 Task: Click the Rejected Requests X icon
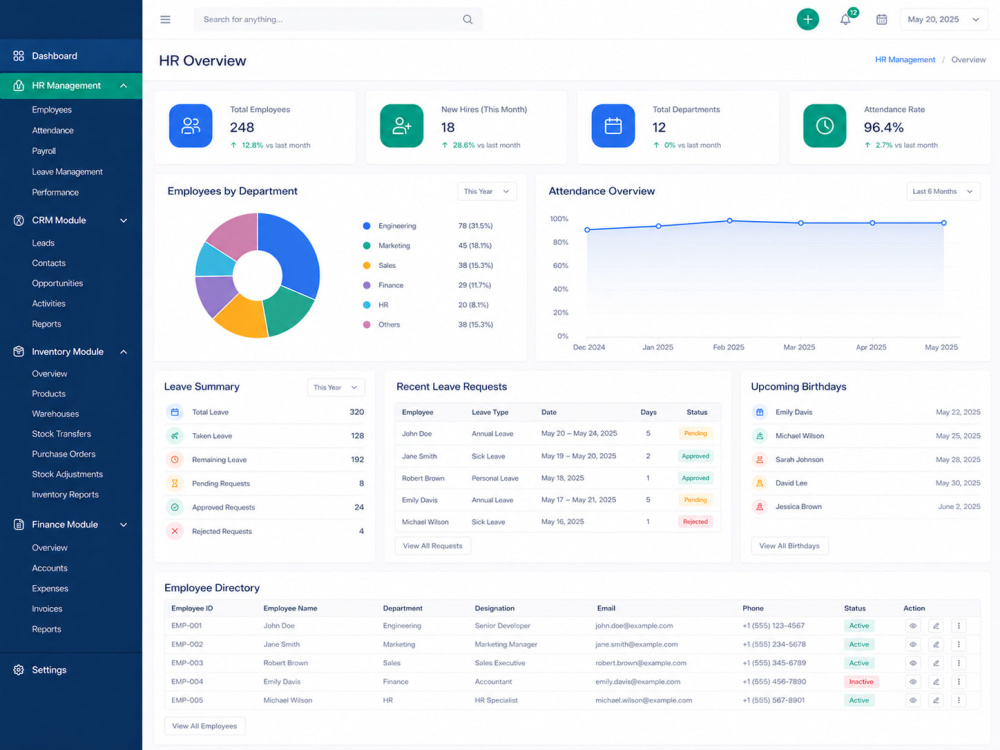click(x=175, y=531)
